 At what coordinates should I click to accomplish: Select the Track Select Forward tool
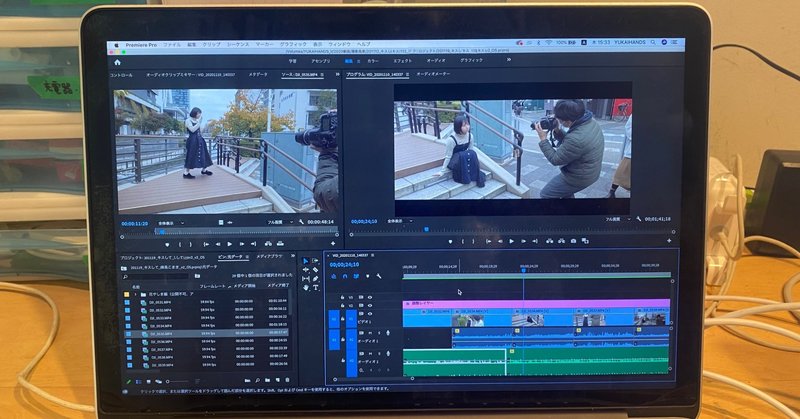click(315, 261)
